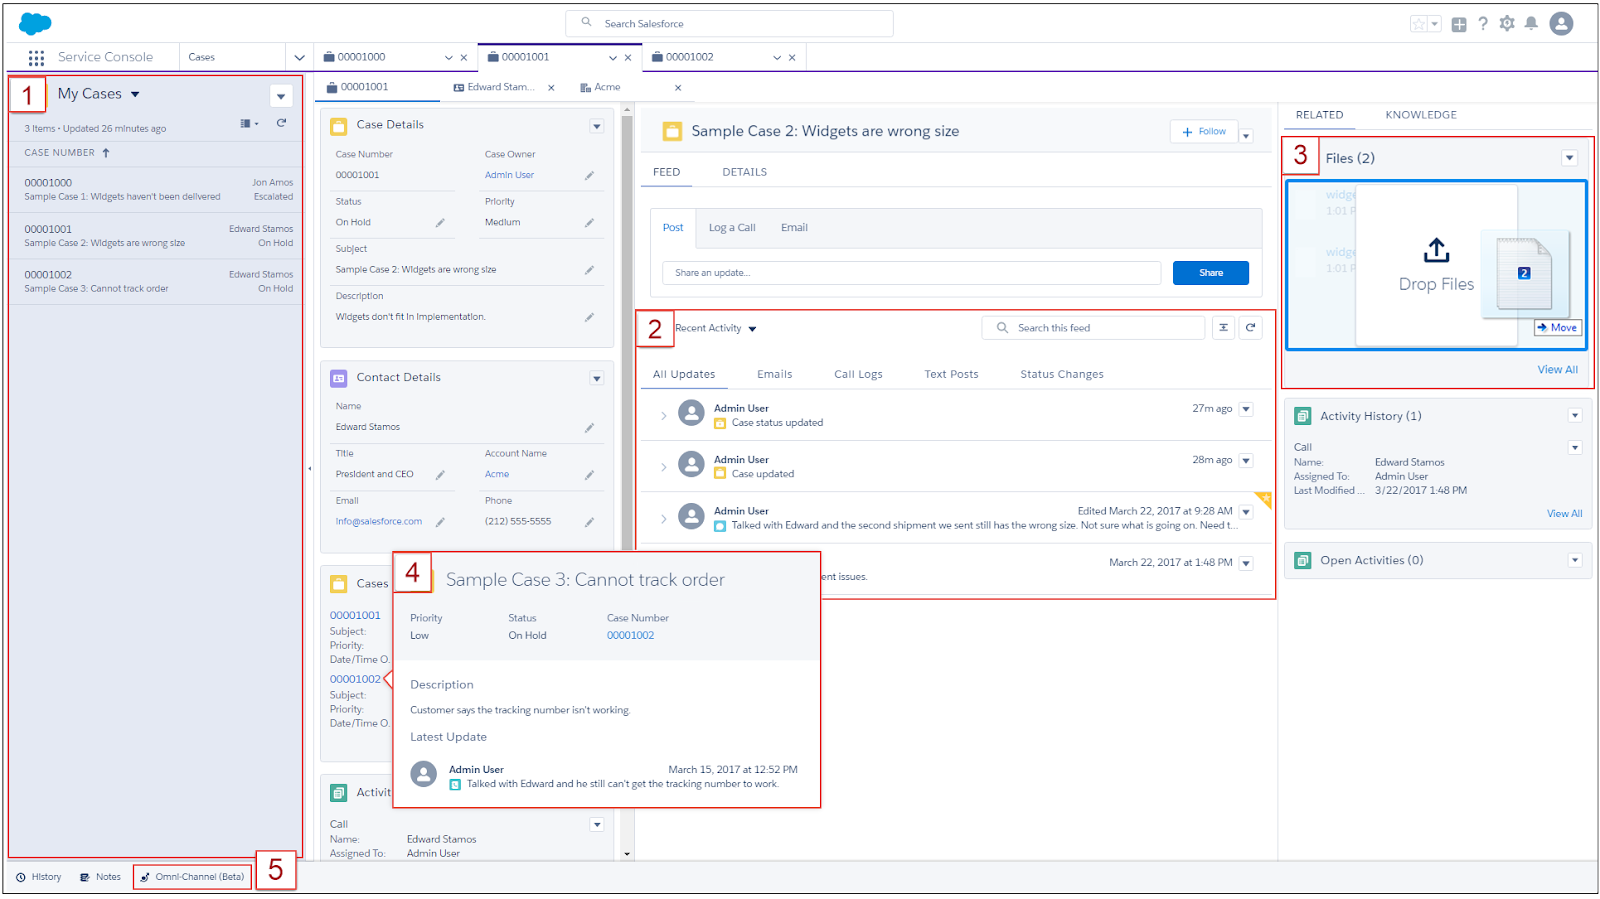
Task: Open the Cases navigation menu dropdown
Action: [x=299, y=58]
